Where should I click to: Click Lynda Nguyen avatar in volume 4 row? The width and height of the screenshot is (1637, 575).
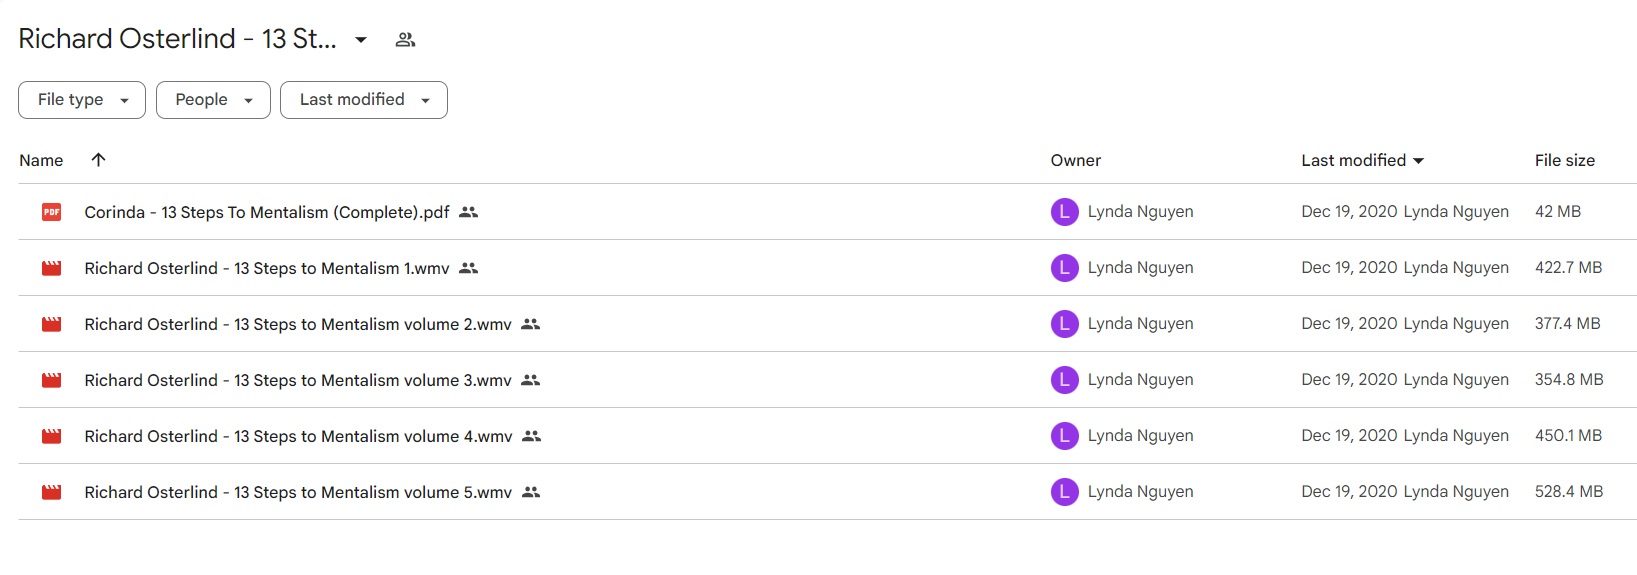tap(1064, 436)
